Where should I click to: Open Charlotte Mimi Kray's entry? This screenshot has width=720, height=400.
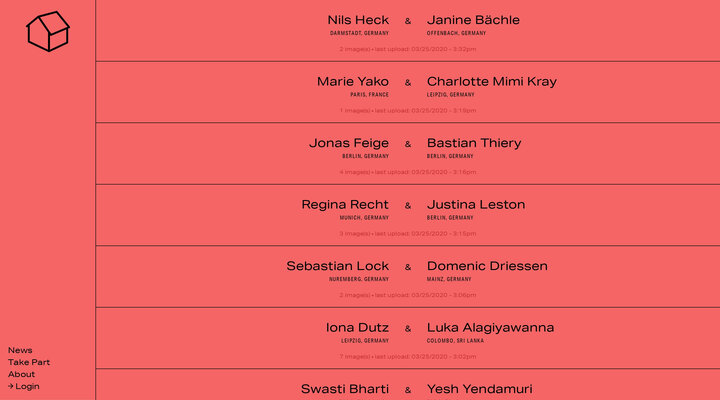[x=492, y=82]
